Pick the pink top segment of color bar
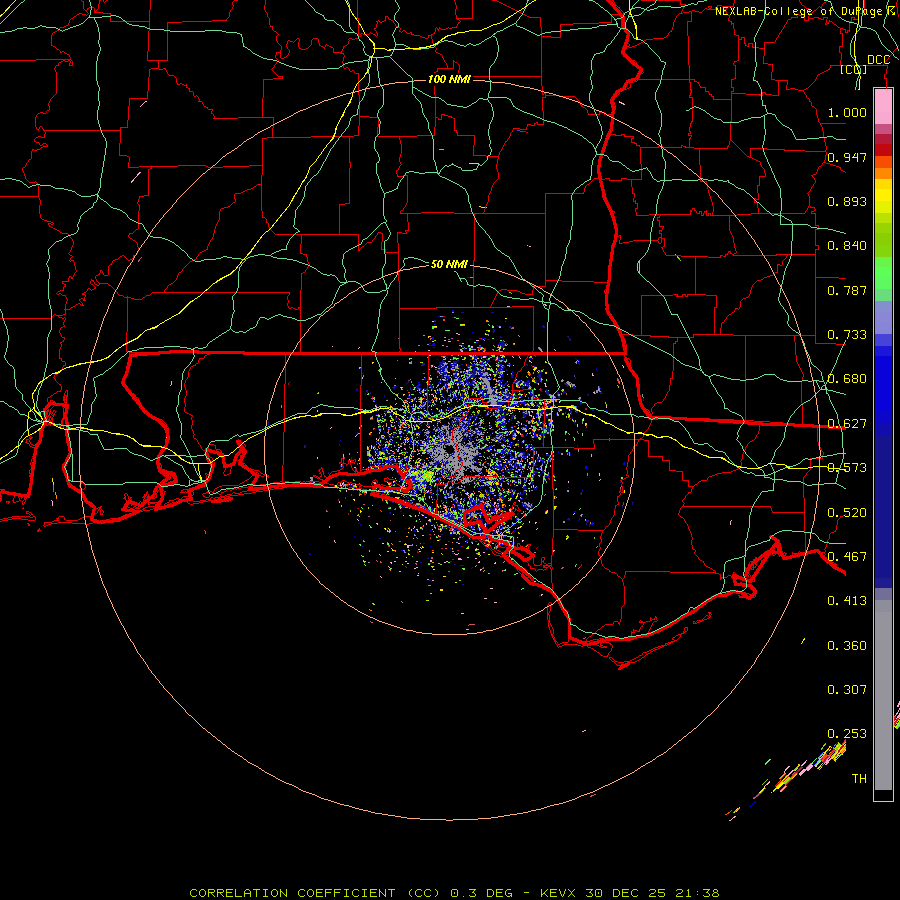This screenshot has height=900, width=900. click(x=883, y=107)
